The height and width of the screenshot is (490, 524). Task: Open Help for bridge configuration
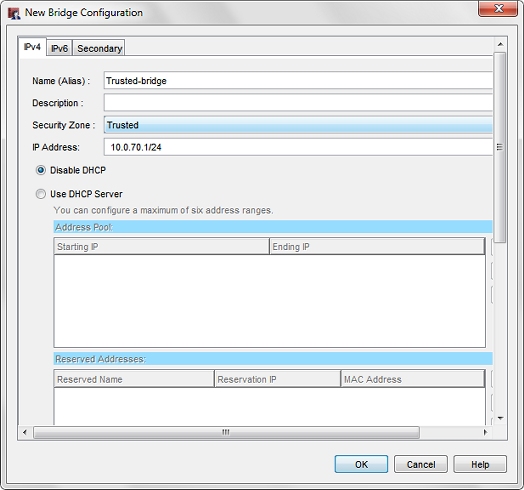tap(480, 464)
